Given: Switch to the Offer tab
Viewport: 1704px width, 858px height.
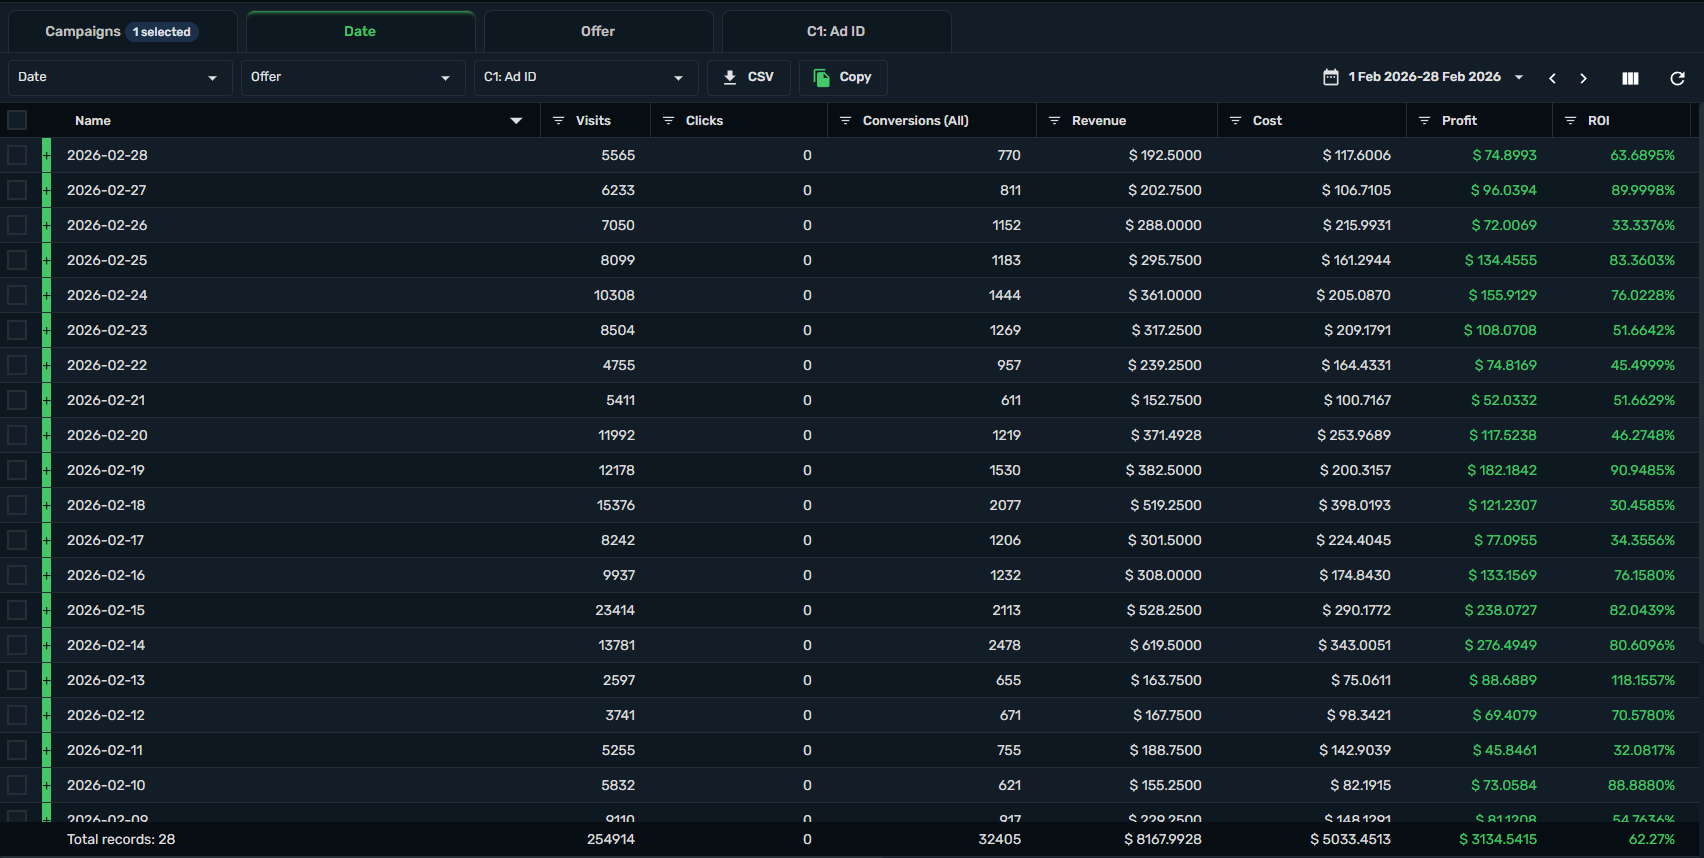Looking at the screenshot, I should point(598,32).
